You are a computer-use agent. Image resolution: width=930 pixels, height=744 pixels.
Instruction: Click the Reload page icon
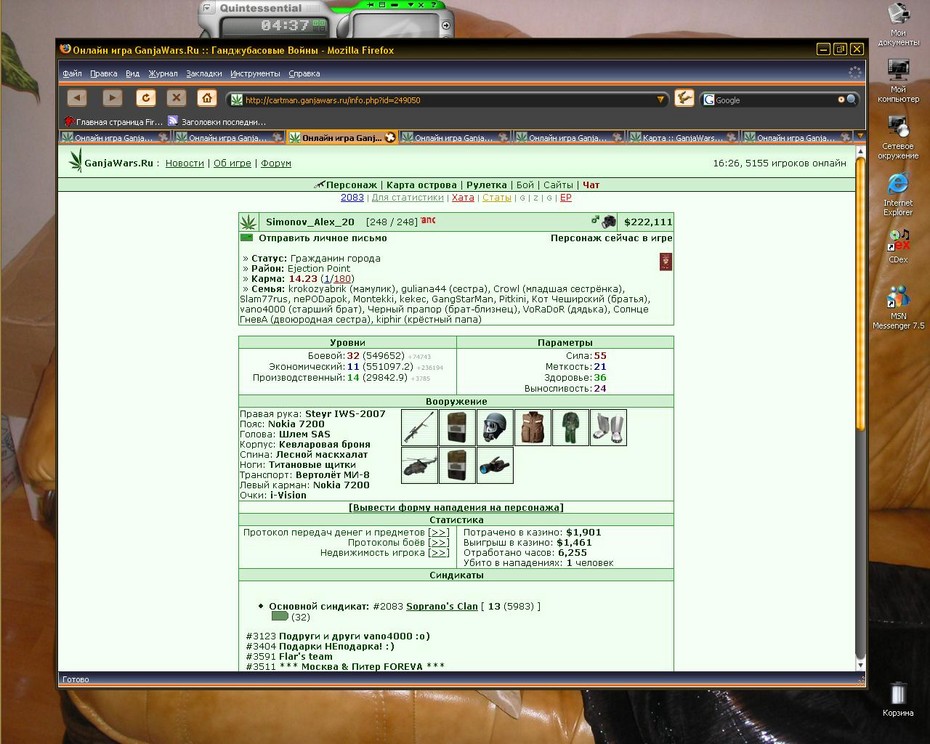point(146,98)
